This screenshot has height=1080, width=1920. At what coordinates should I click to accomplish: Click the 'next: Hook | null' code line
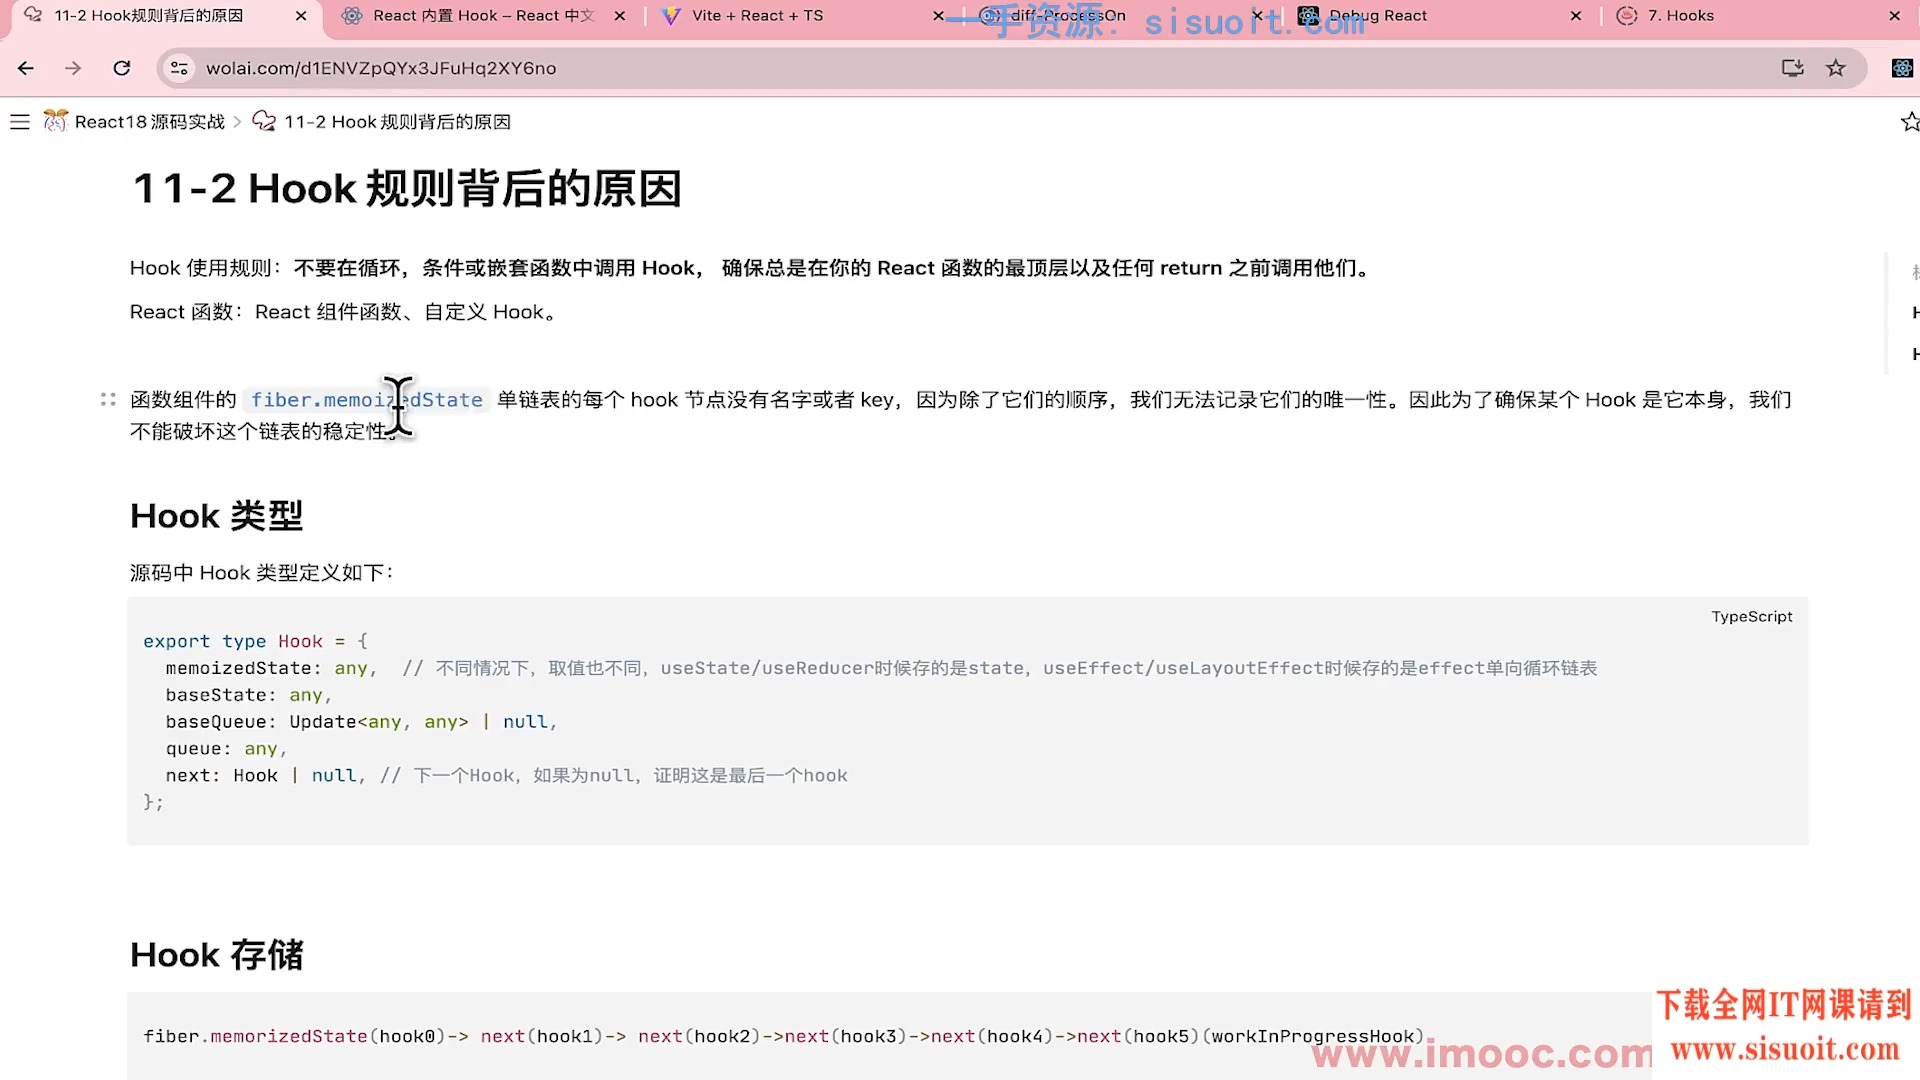tap(506, 776)
